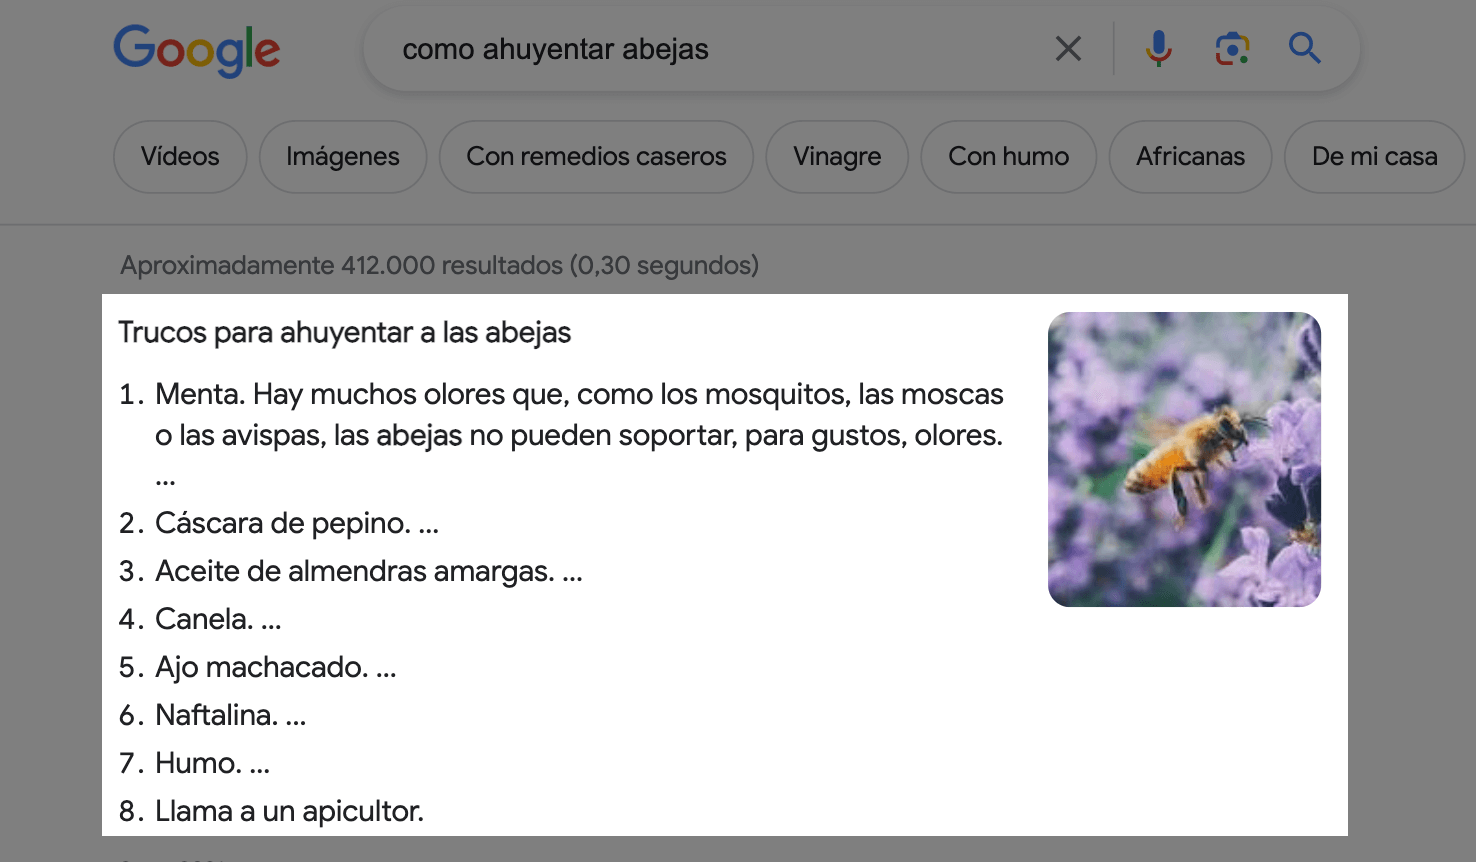
Task: Choose the Africanas filter chip
Action: pyautogui.click(x=1190, y=157)
